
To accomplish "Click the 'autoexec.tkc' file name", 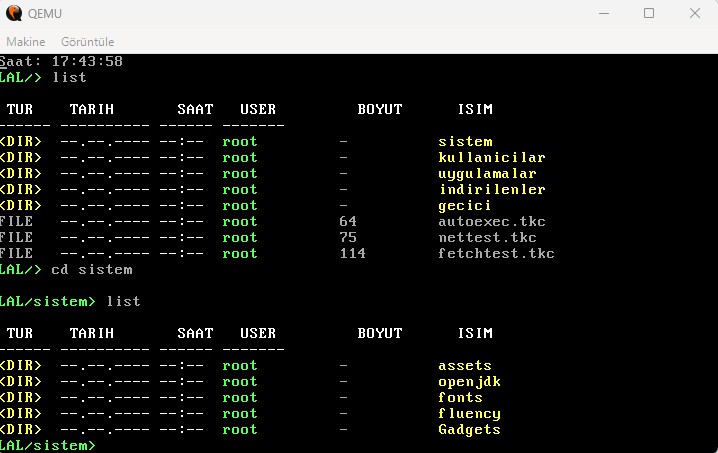I will point(492,222).
